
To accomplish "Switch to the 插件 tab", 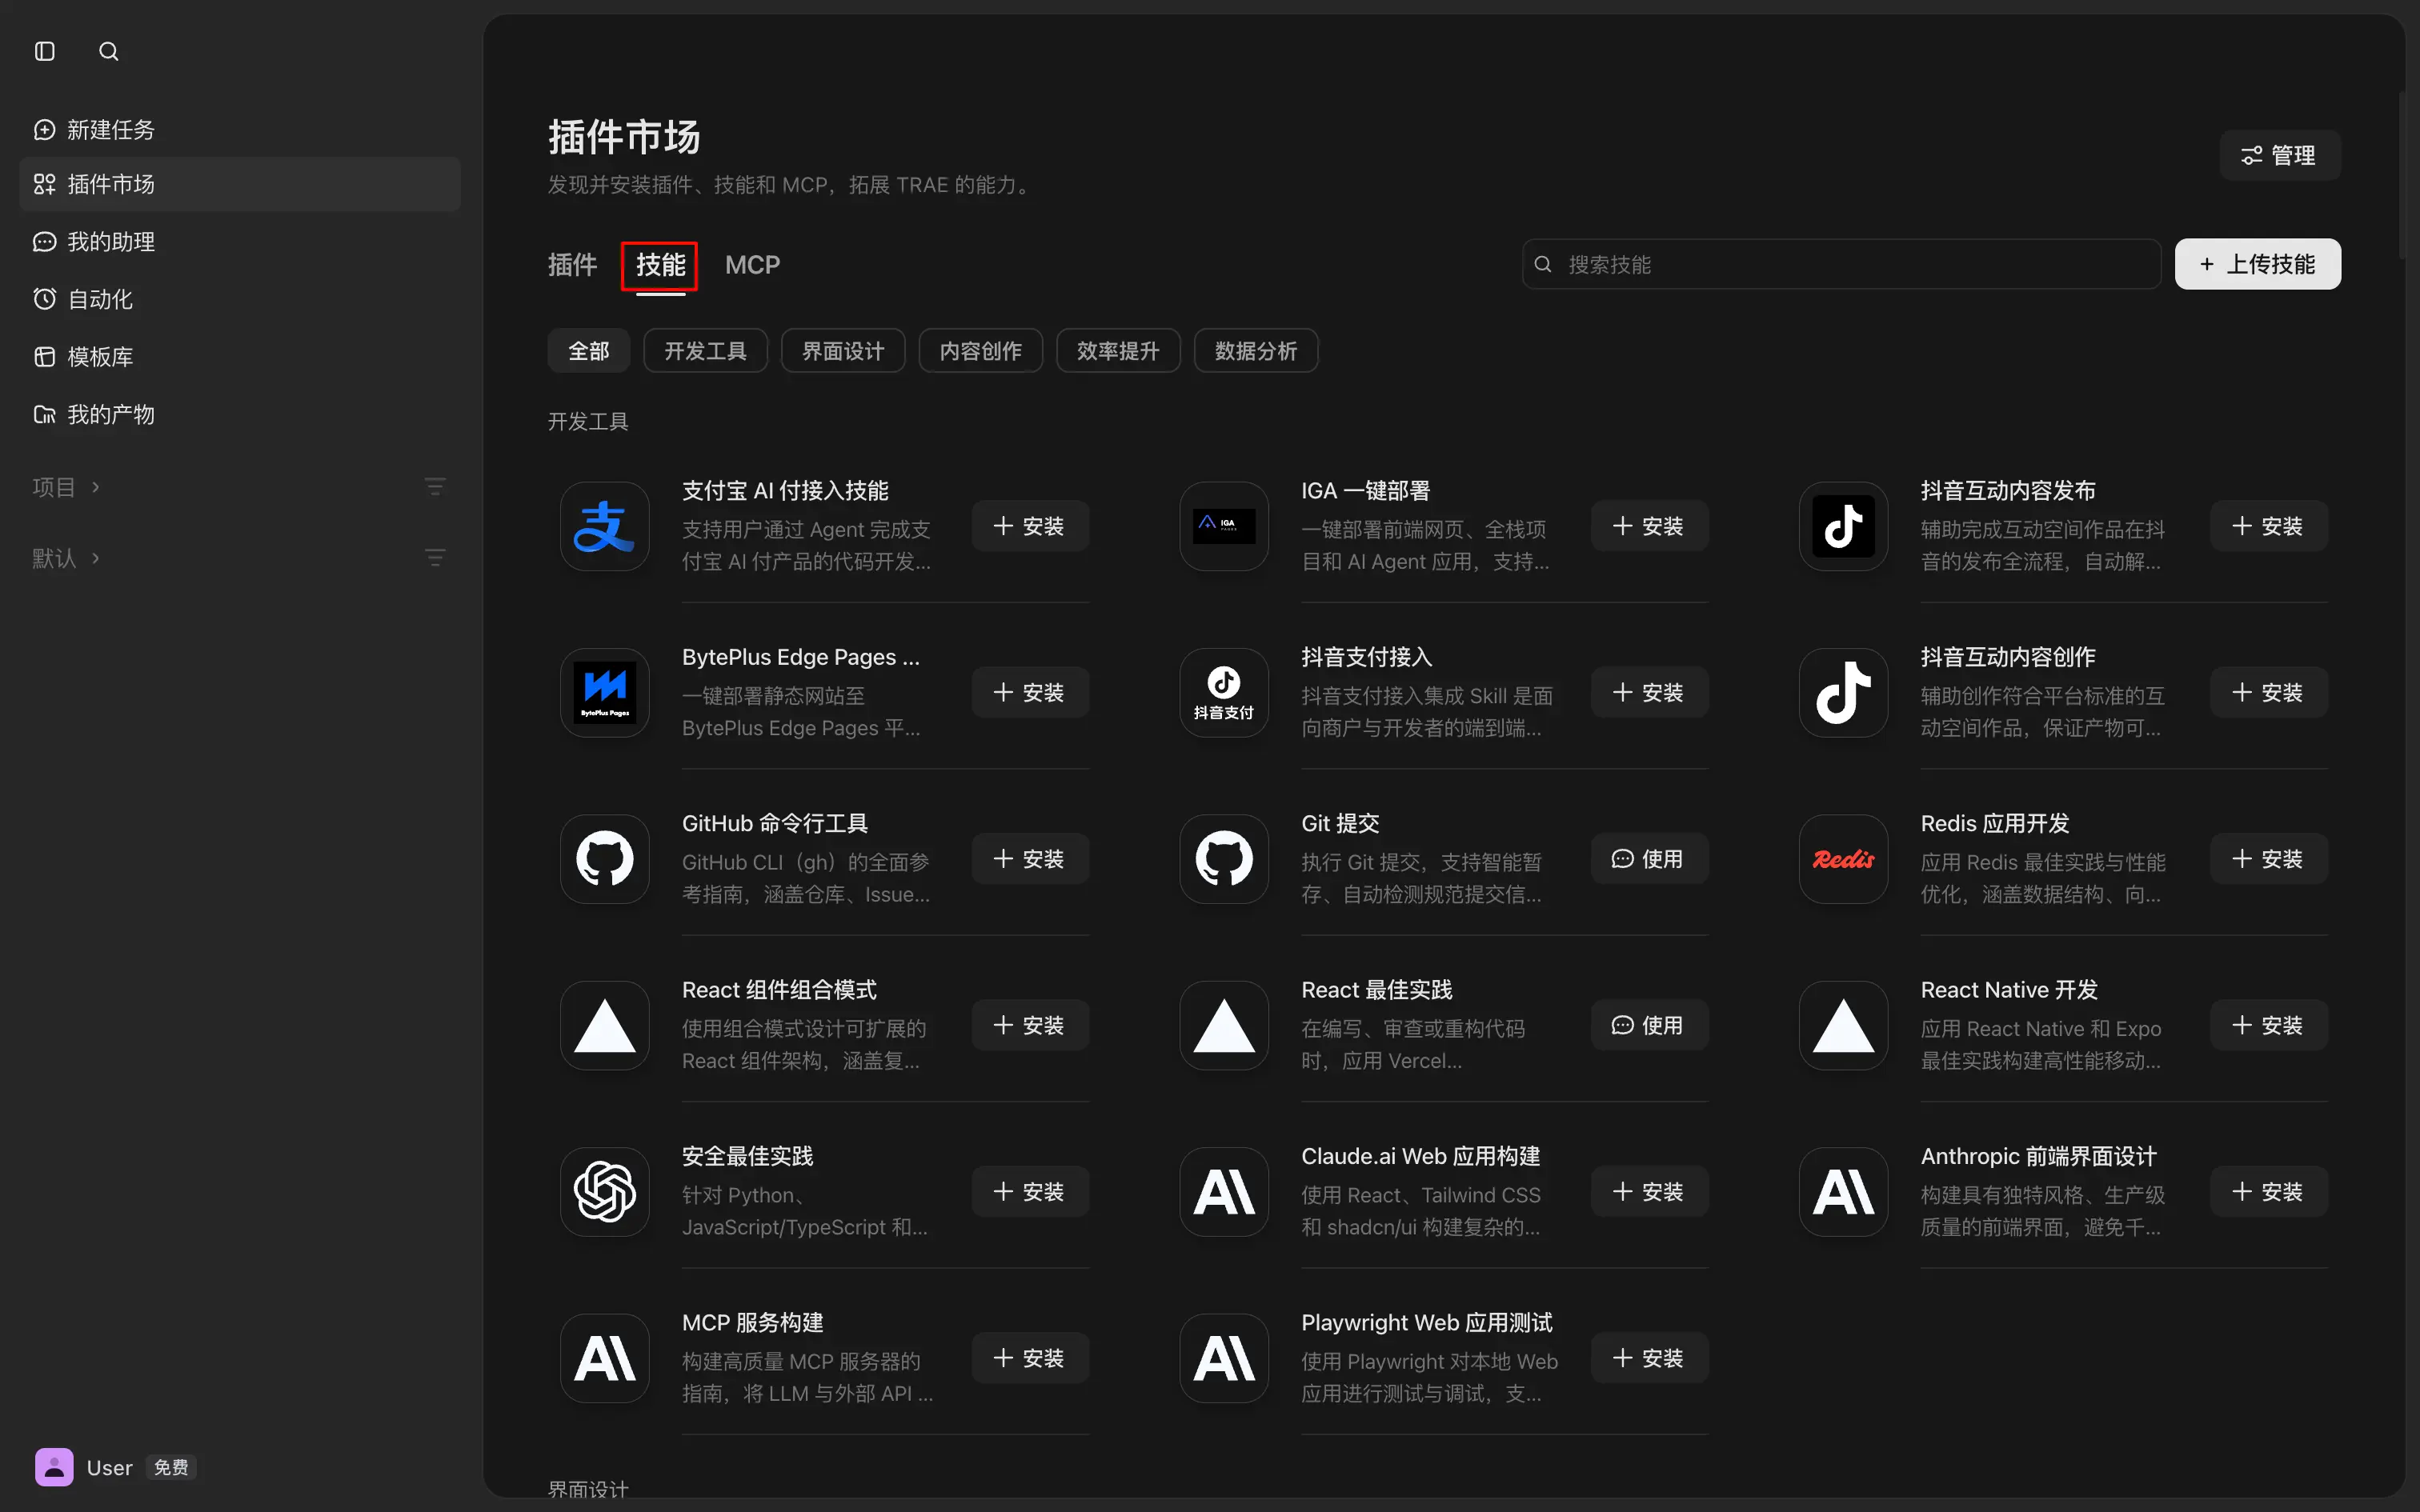I will click(572, 265).
